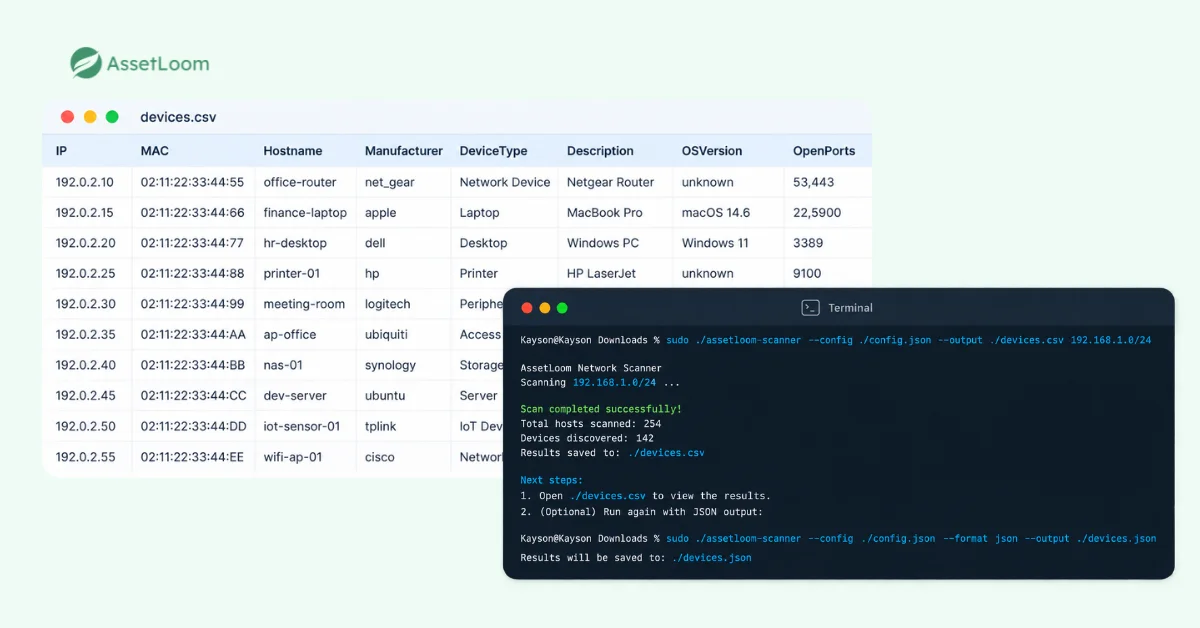
Task: Maximize devices.csv window with green button
Action: [112, 117]
